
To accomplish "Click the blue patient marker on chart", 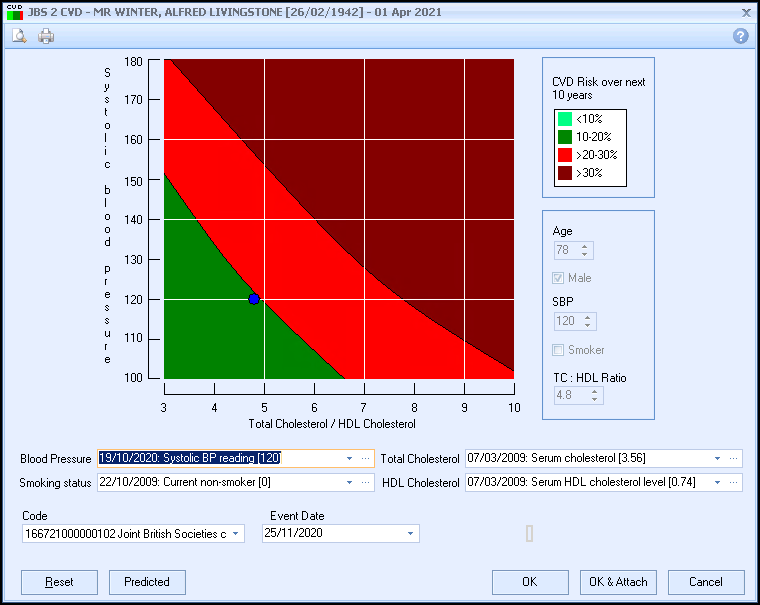I will [x=254, y=299].
